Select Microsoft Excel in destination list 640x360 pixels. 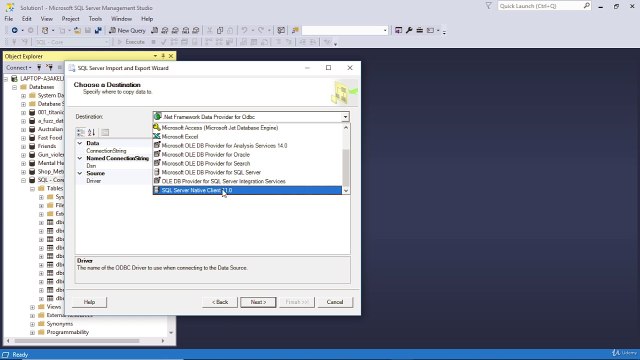click(247, 137)
